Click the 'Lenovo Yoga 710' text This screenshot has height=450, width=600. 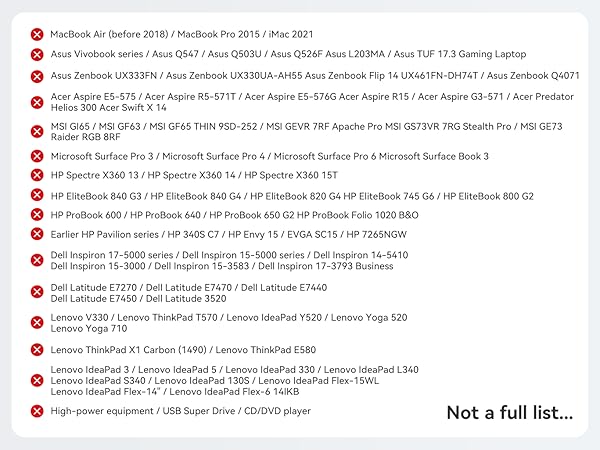89,328
